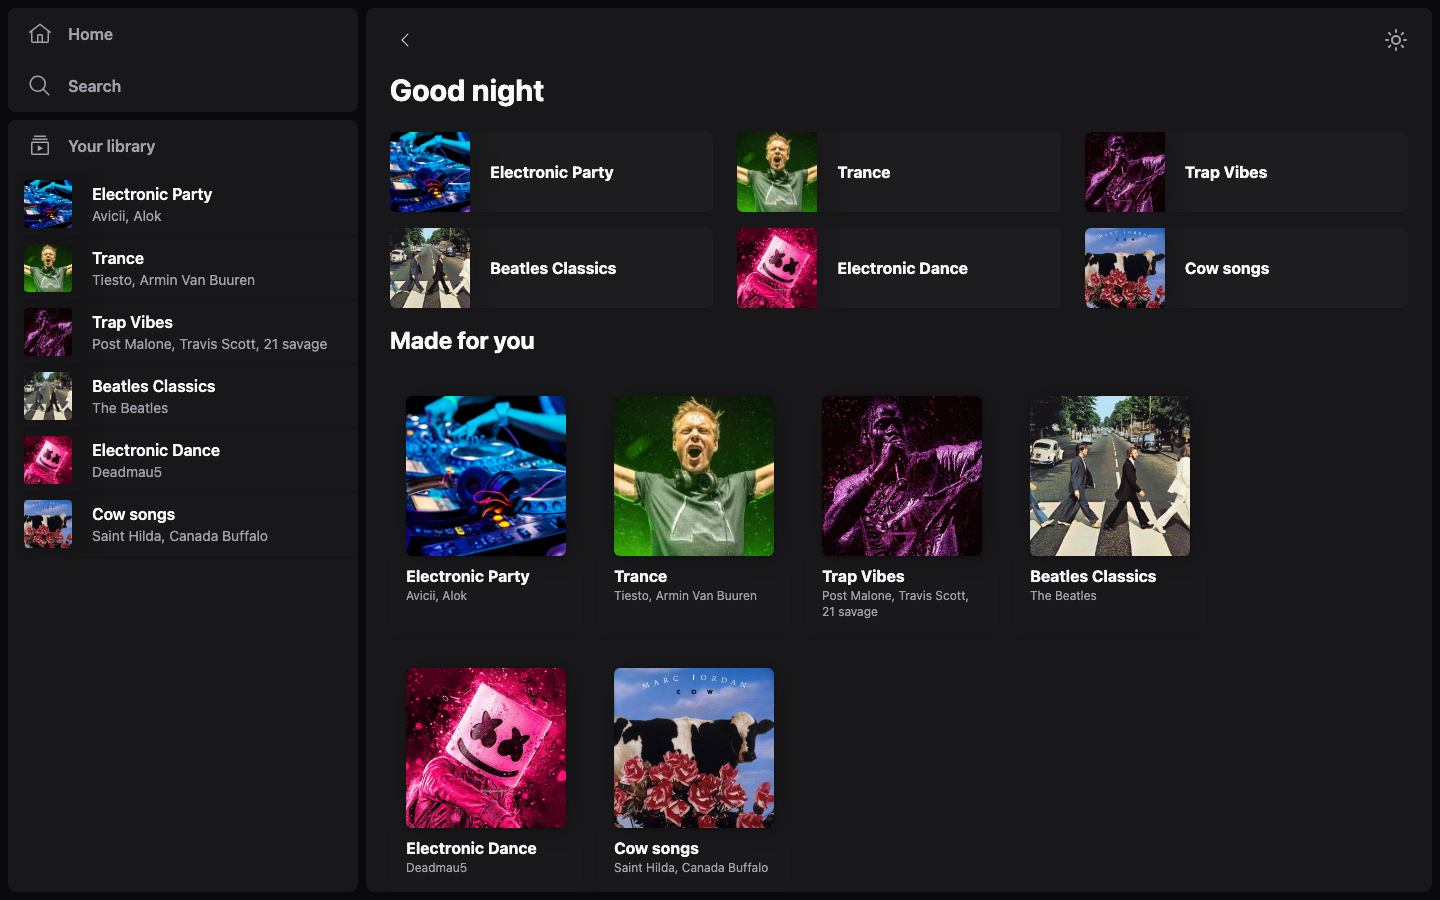
Task: Click the Home house icon
Action: pos(40,34)
